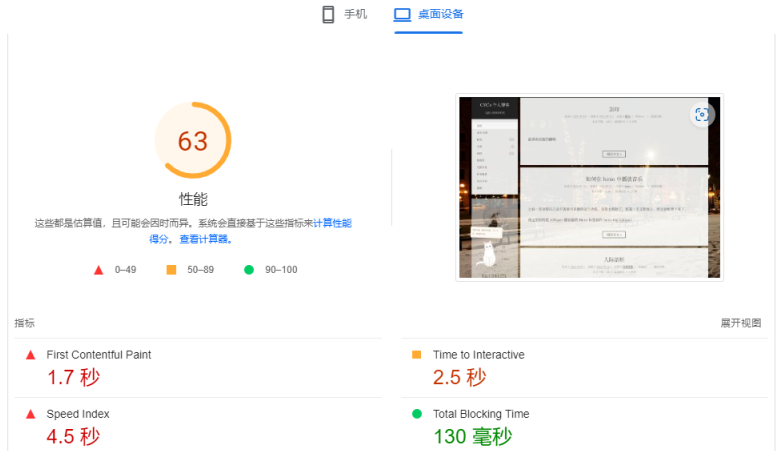Click the 4.5 秒 value
This screenshot has width=782, height=451.
(73, 437)
